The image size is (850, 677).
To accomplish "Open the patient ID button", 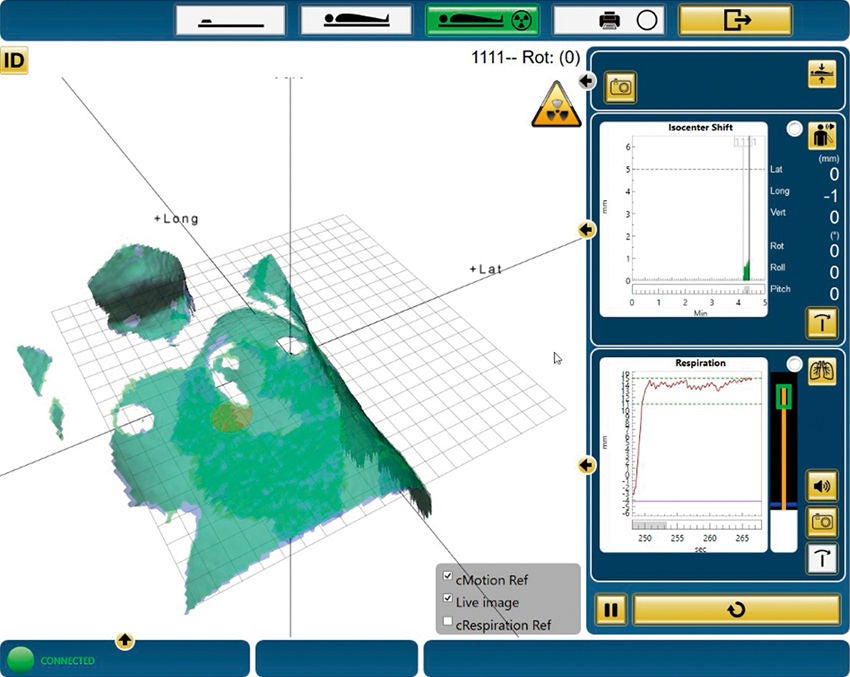I will pyautogui.click(x=14, y=60).
